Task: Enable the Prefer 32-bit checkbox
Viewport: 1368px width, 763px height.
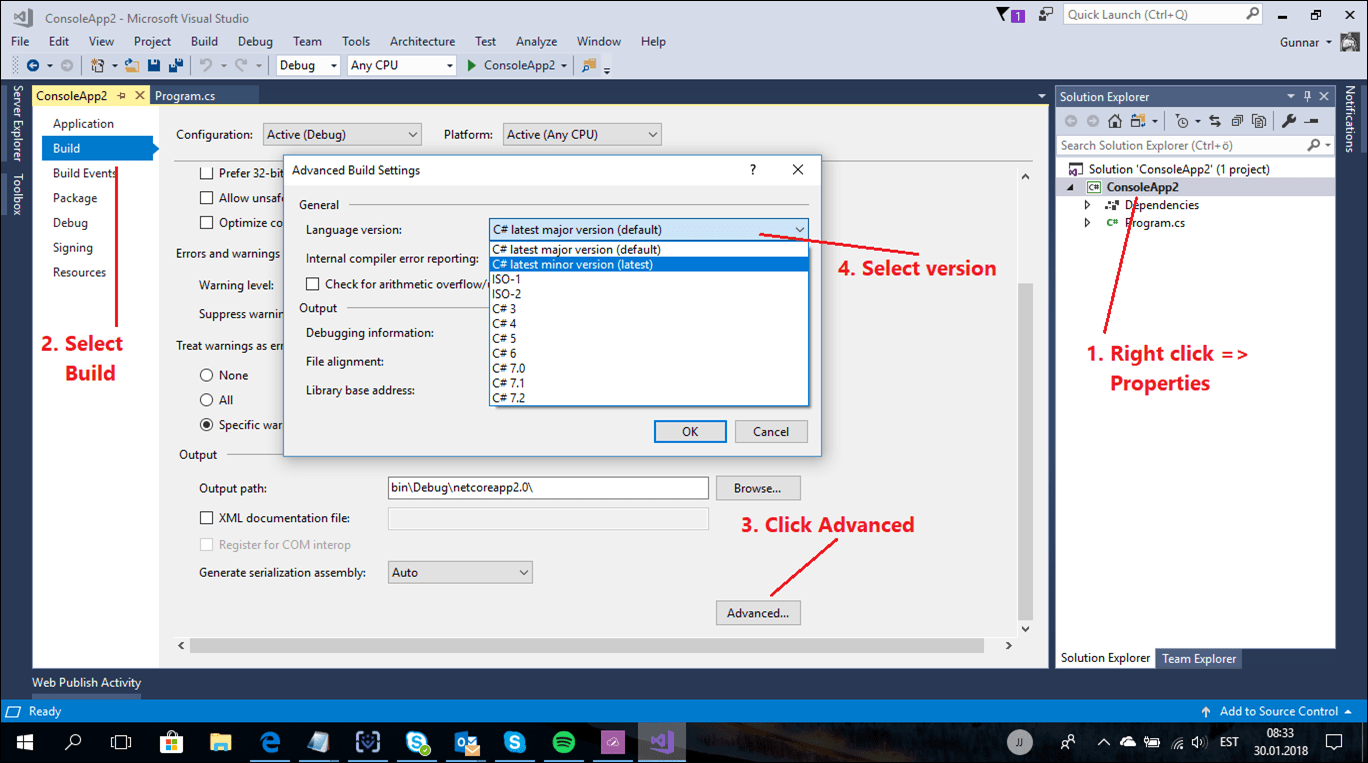Action: click(205, 172)
